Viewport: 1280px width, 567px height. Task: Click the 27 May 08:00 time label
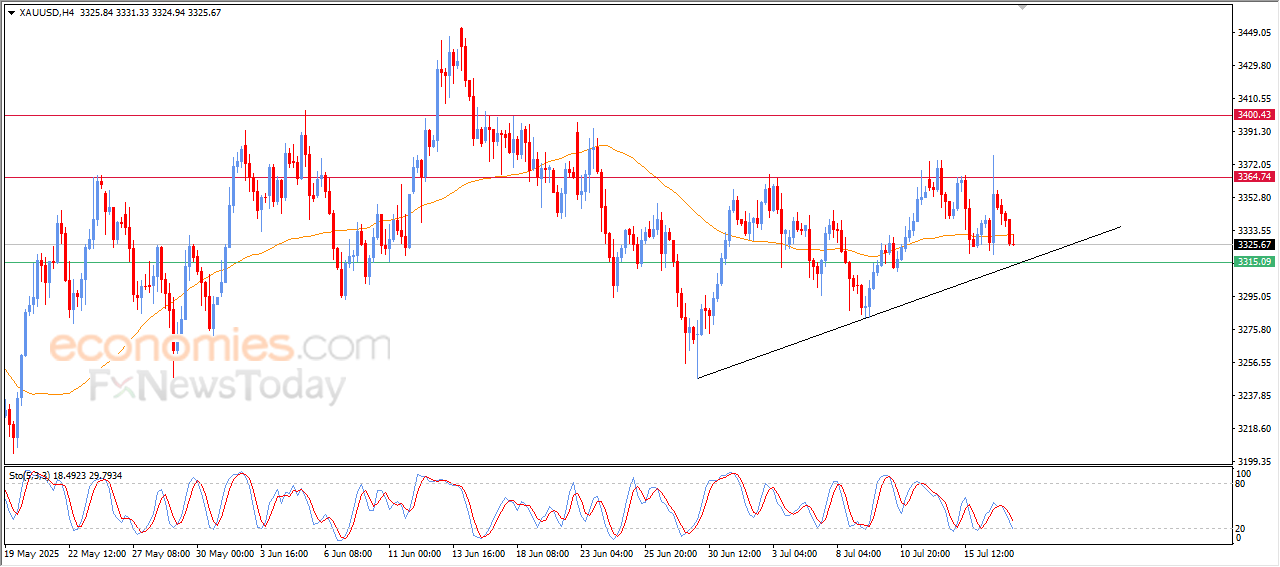(x=162, y=553)
